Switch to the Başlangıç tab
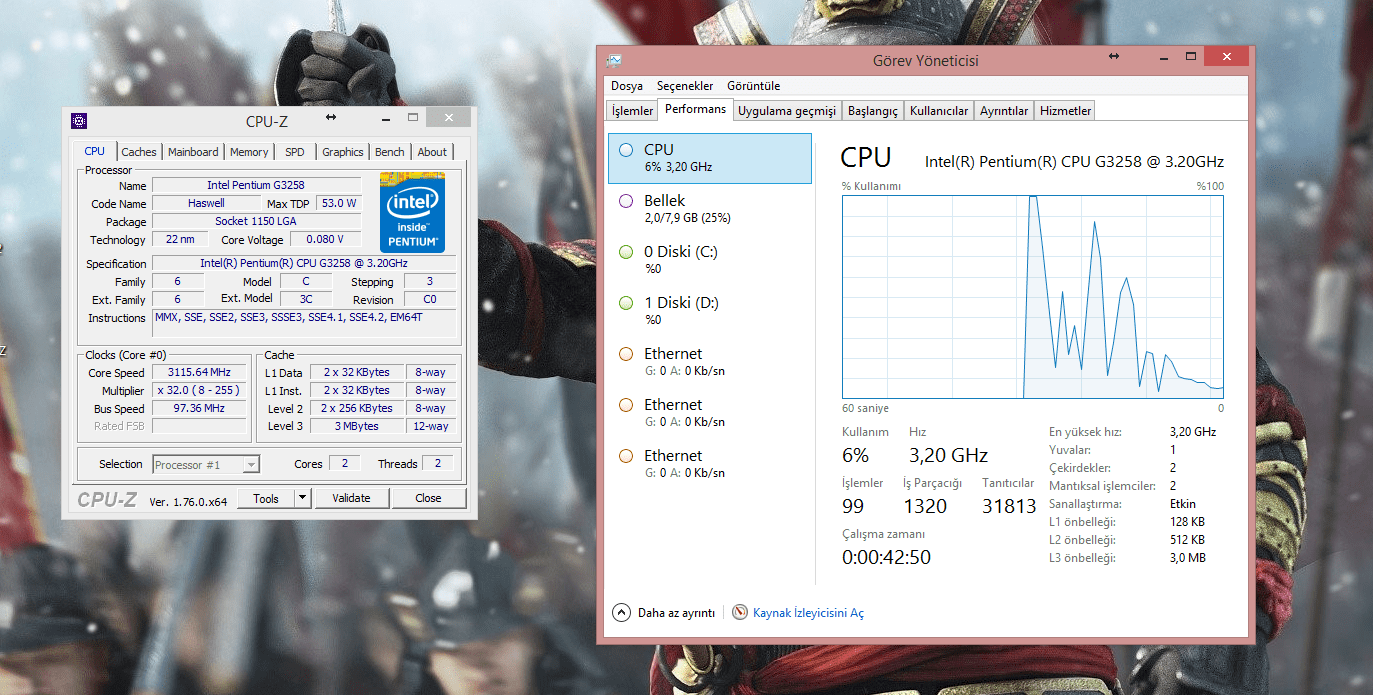 (873, 111)
